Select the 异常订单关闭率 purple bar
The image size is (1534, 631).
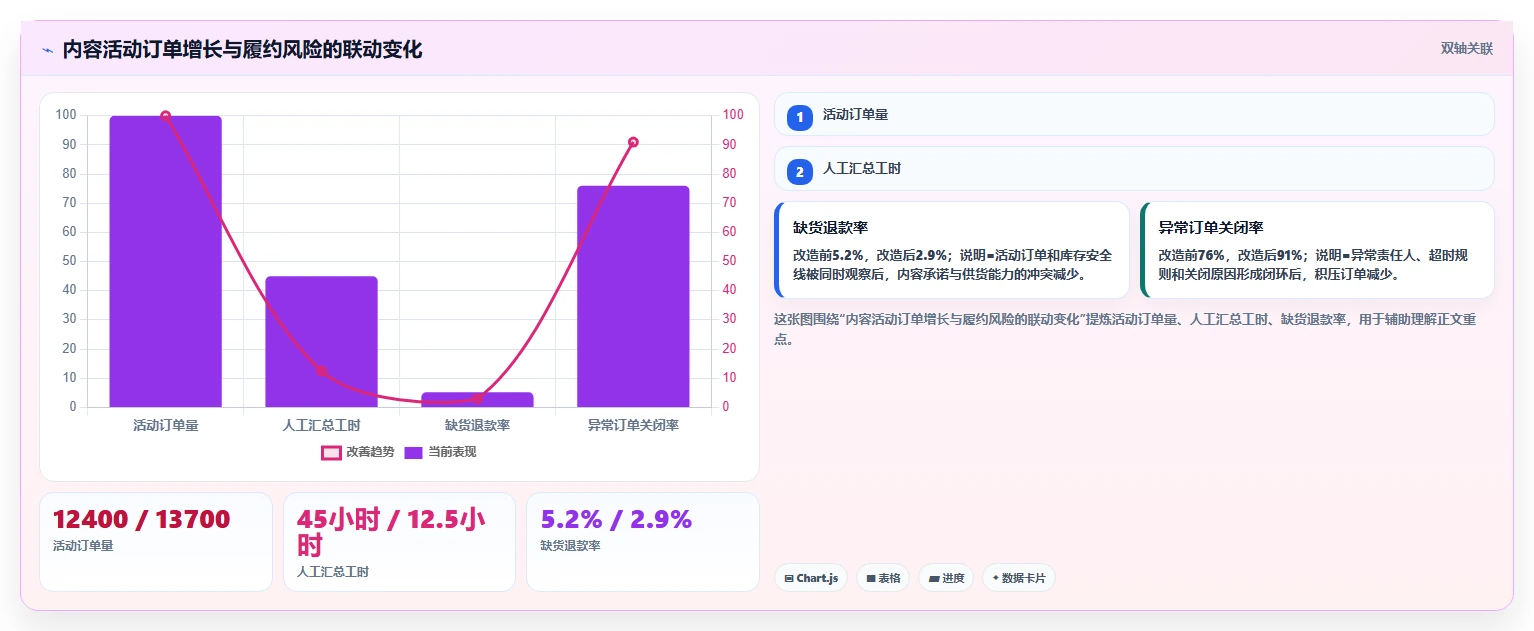[x=633, y=296]
